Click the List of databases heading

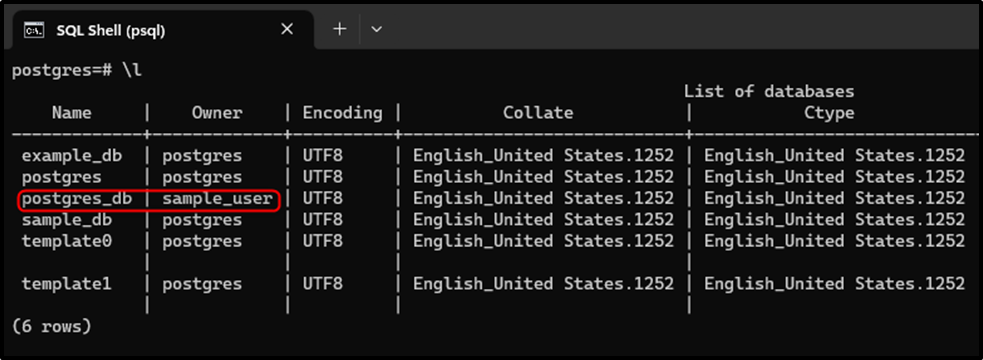click(x=769, y=92)
